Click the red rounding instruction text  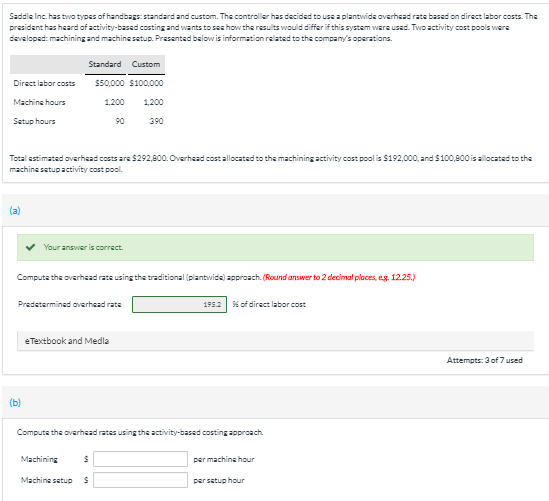point(339,277)
